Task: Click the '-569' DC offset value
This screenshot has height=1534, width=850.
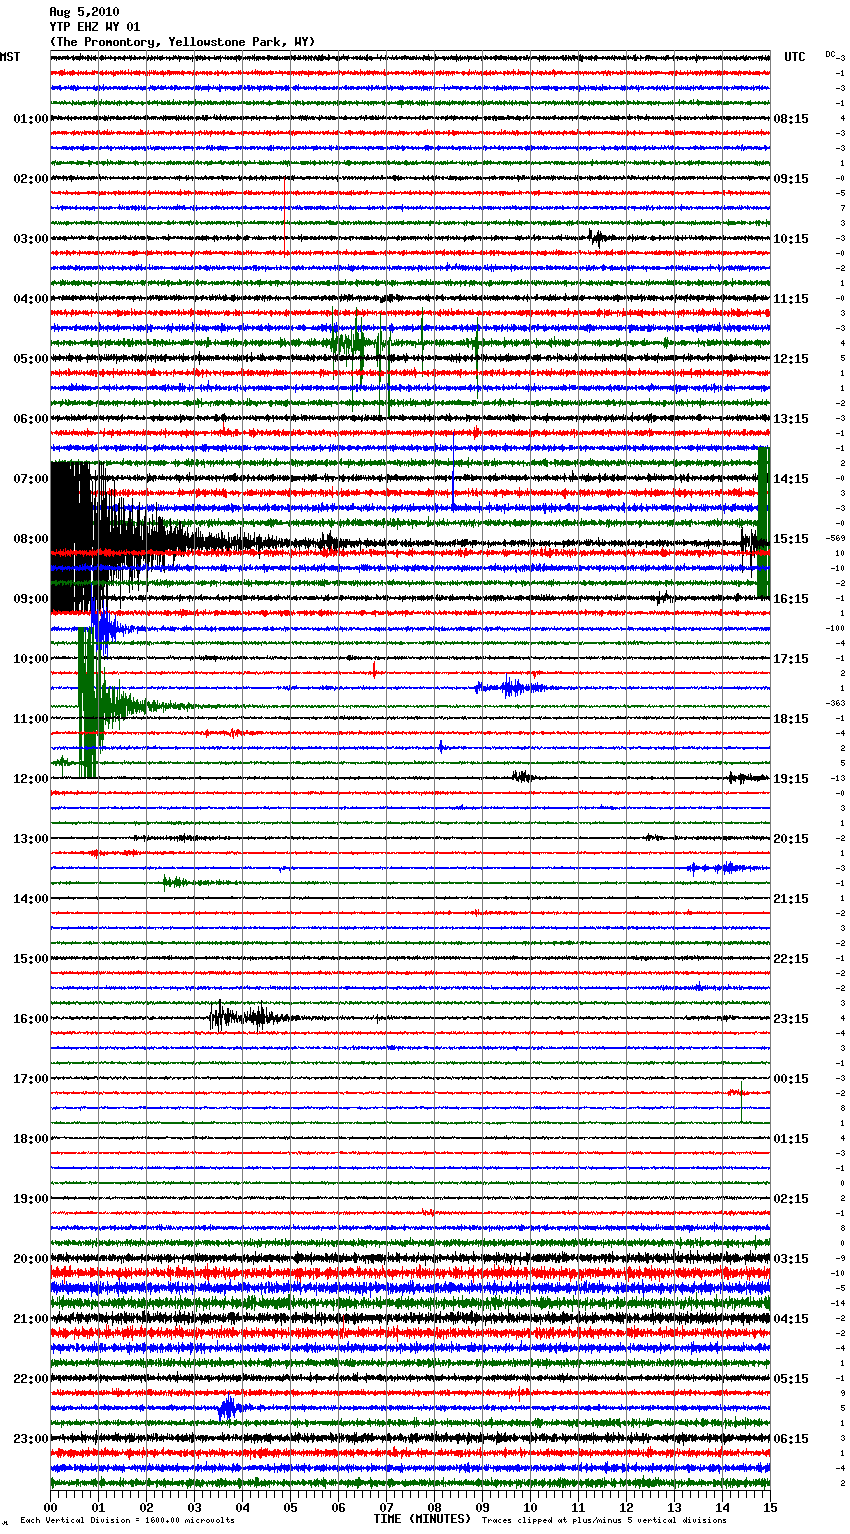Action: (836, 538)
